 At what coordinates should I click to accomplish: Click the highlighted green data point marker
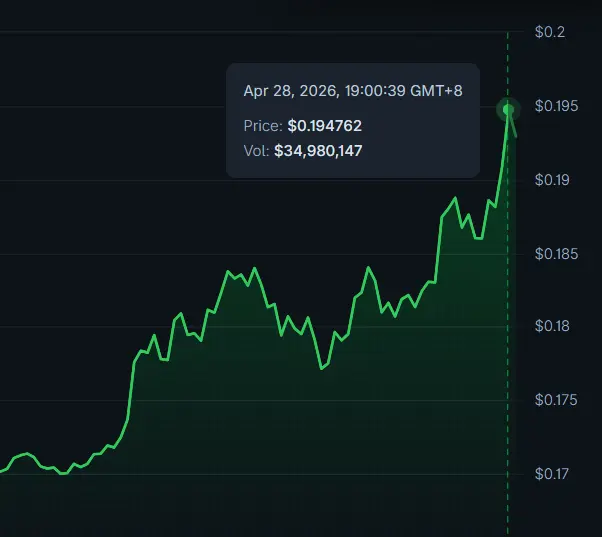pos(508,109)
